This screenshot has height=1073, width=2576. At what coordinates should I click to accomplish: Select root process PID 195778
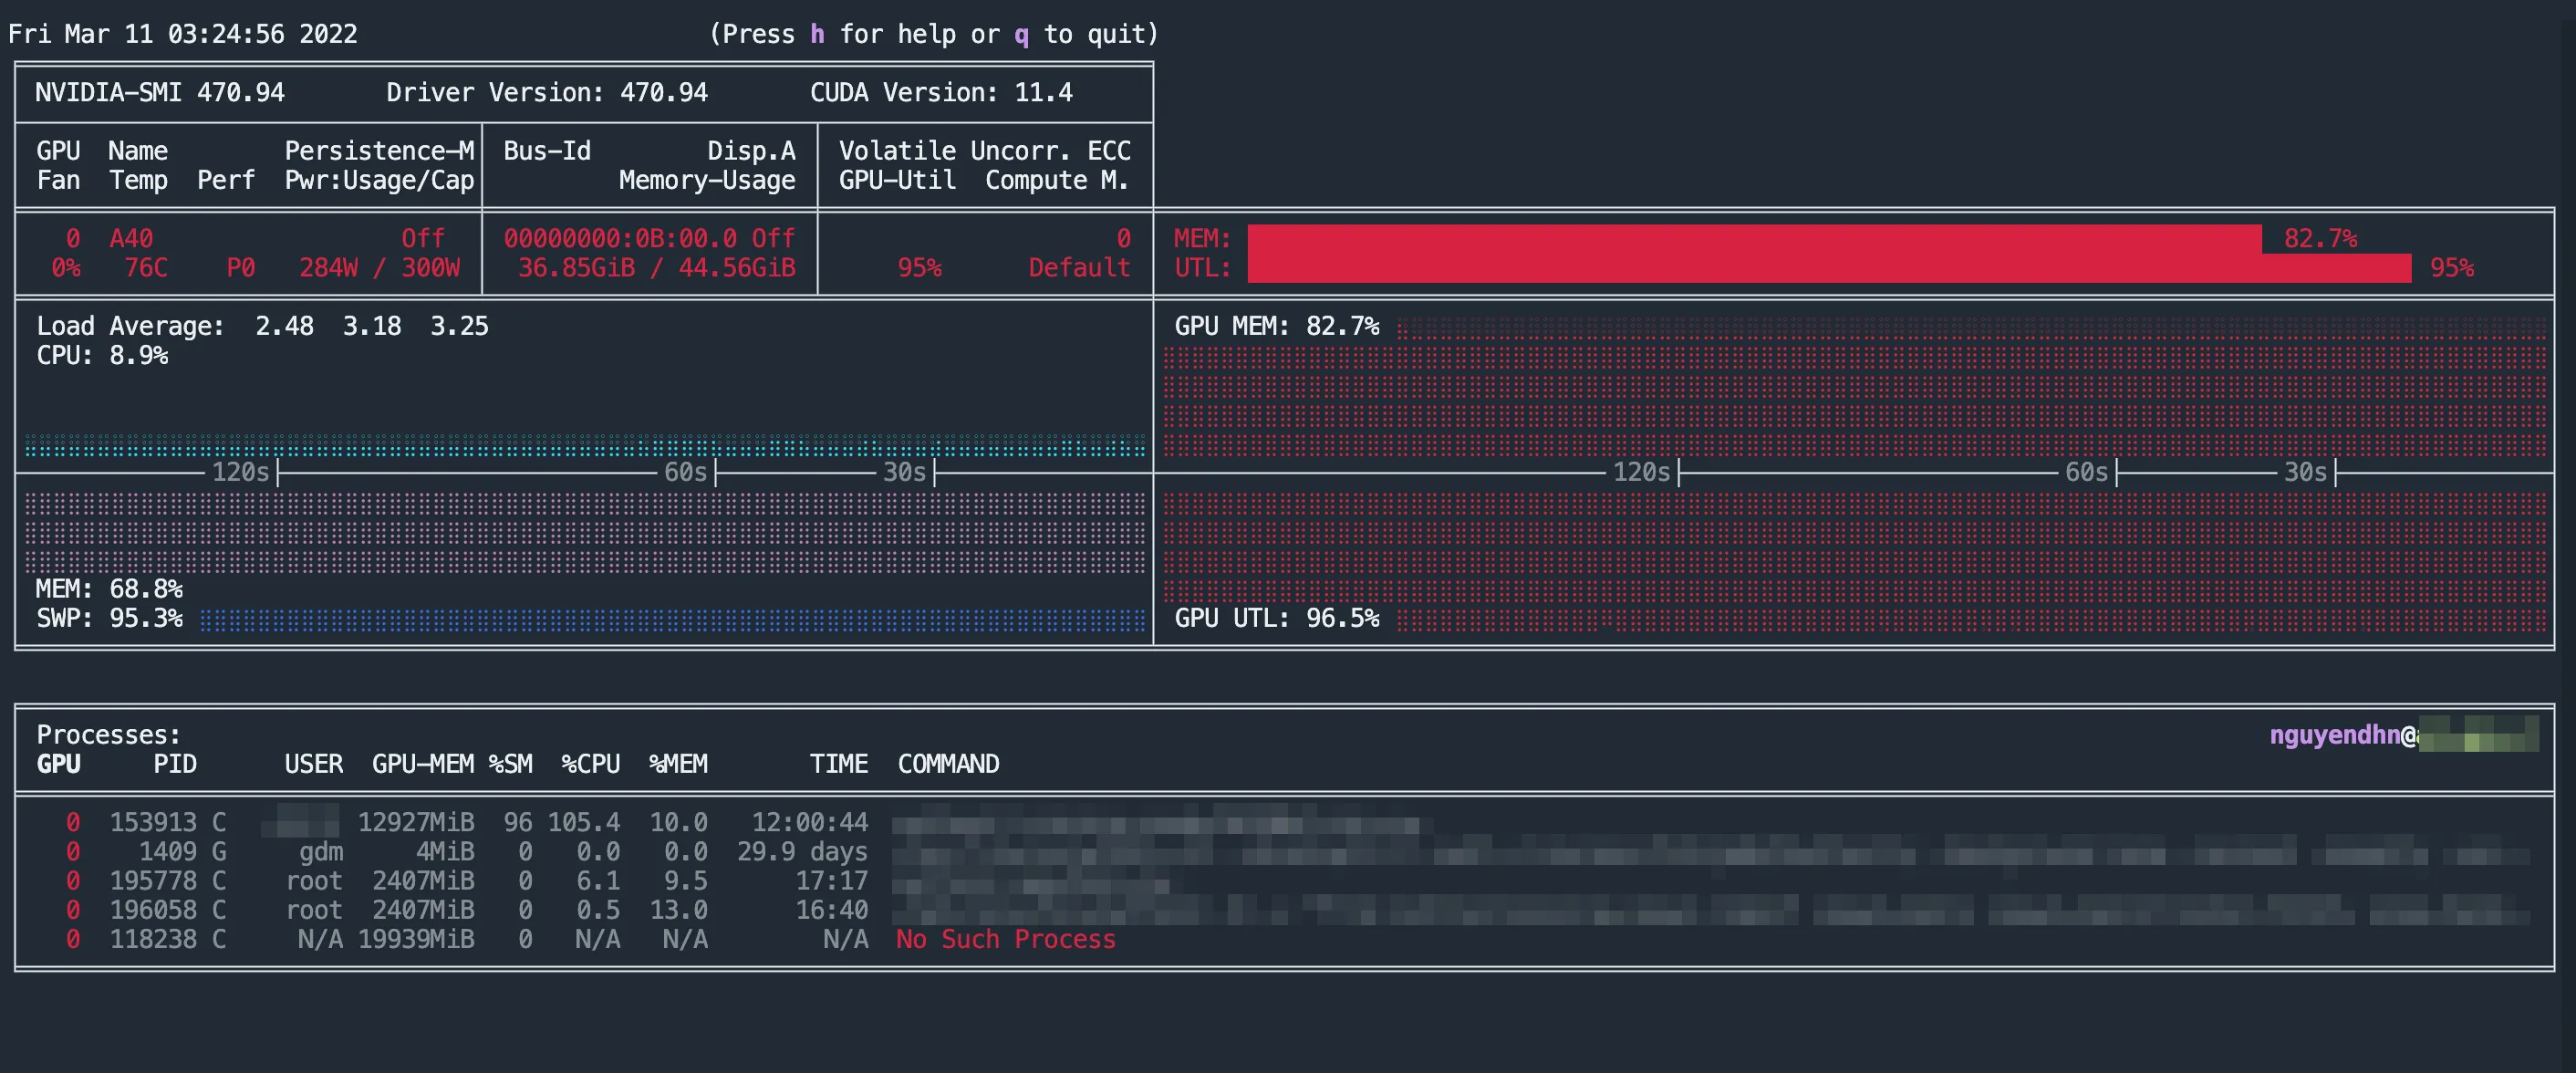tap(153, 881)
